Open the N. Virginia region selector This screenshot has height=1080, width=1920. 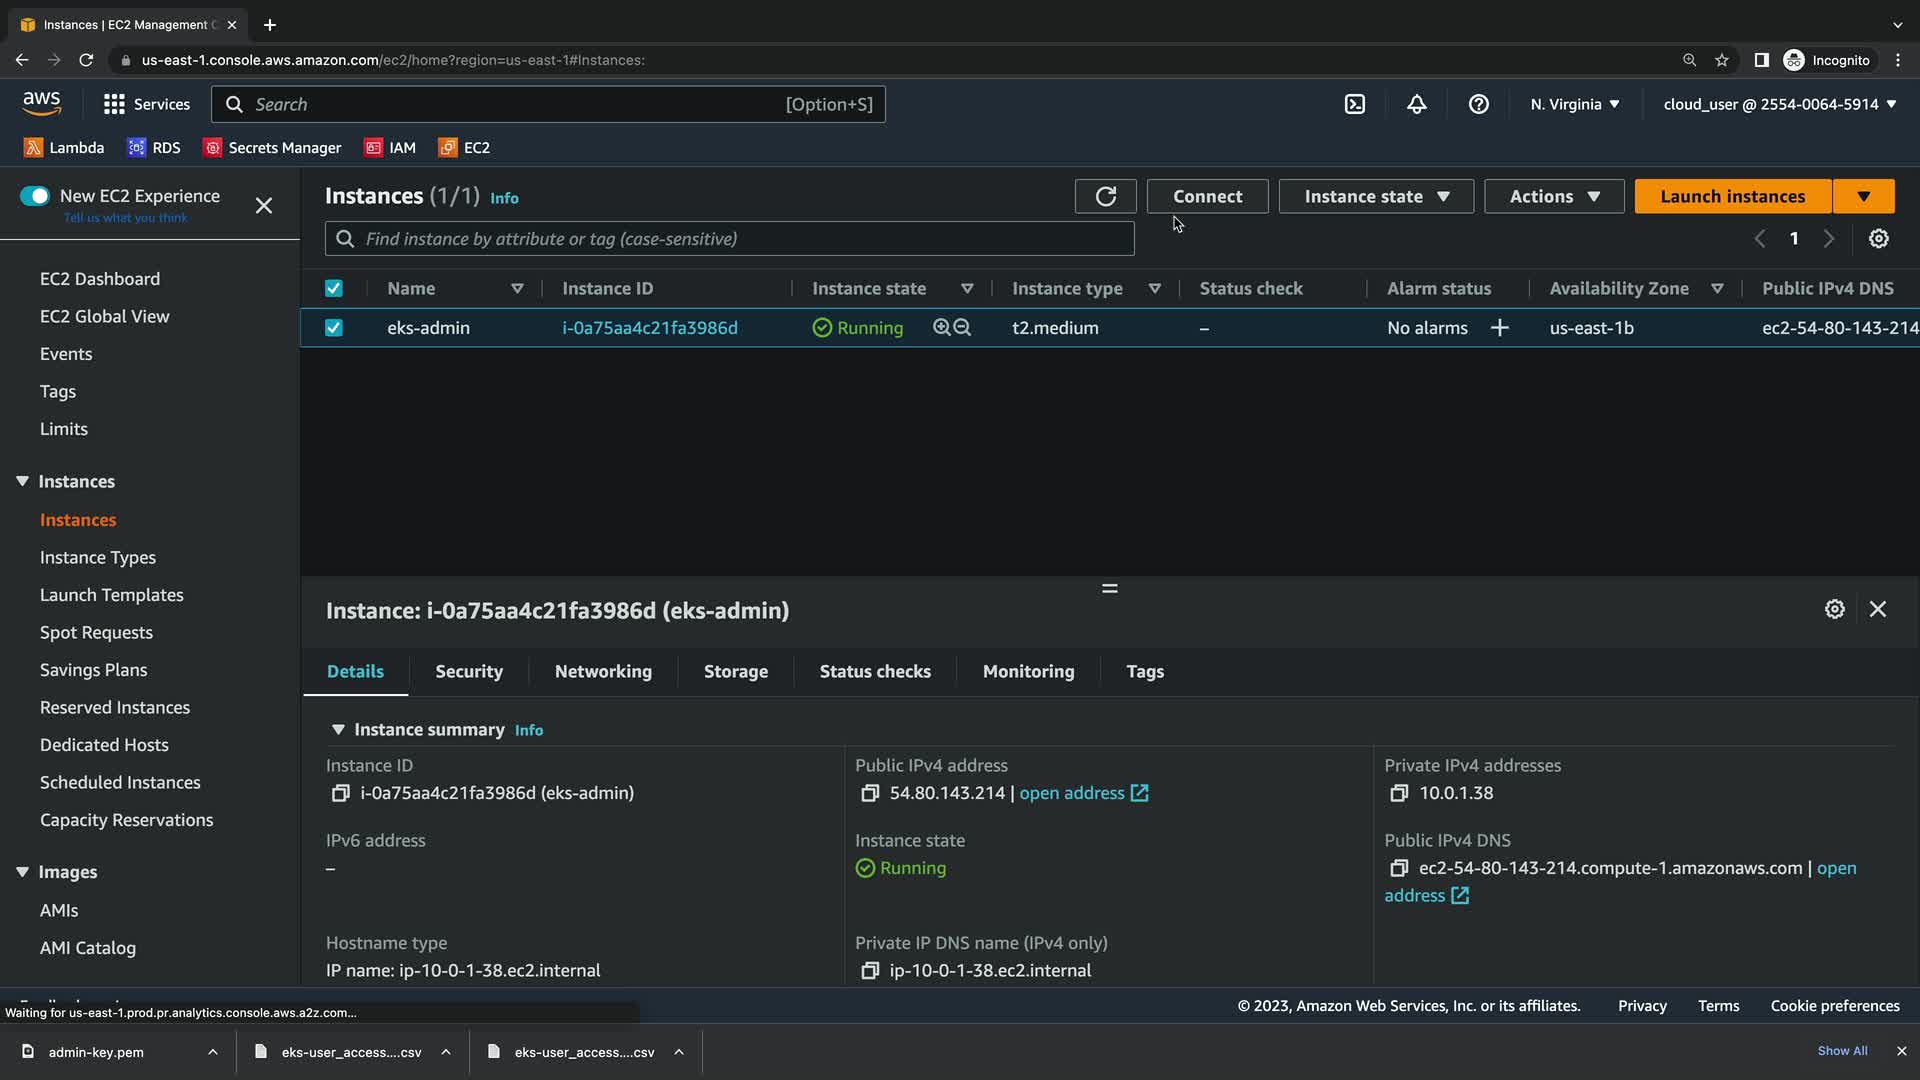[1574, 104]
